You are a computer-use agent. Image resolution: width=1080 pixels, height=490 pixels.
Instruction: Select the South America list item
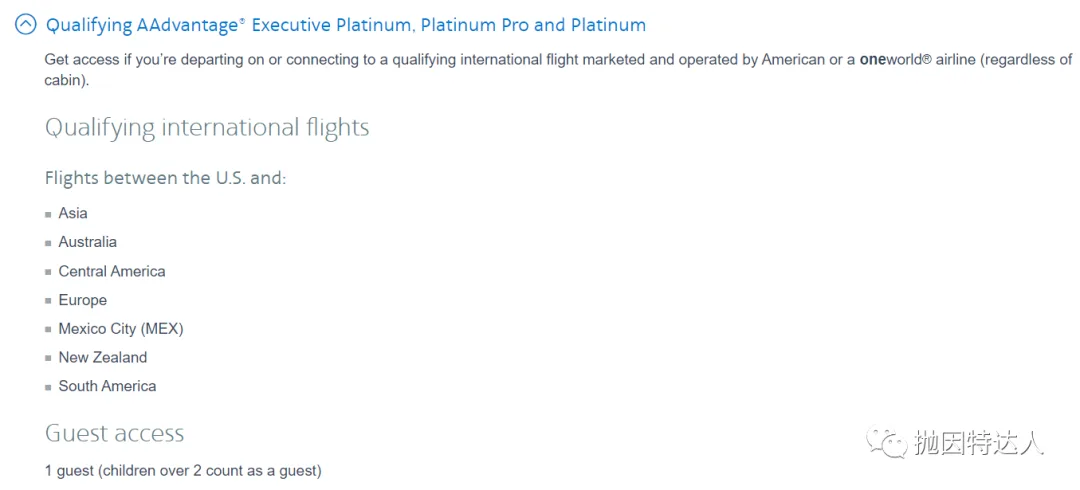[x=107, y=387]
